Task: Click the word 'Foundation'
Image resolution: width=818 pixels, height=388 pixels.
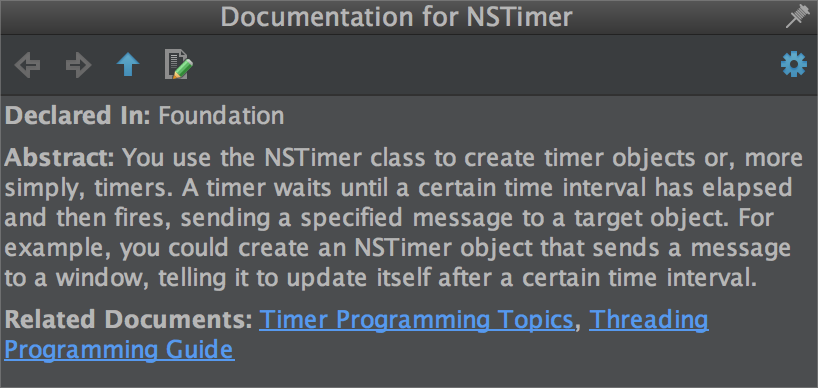Action: coord(221,116)
